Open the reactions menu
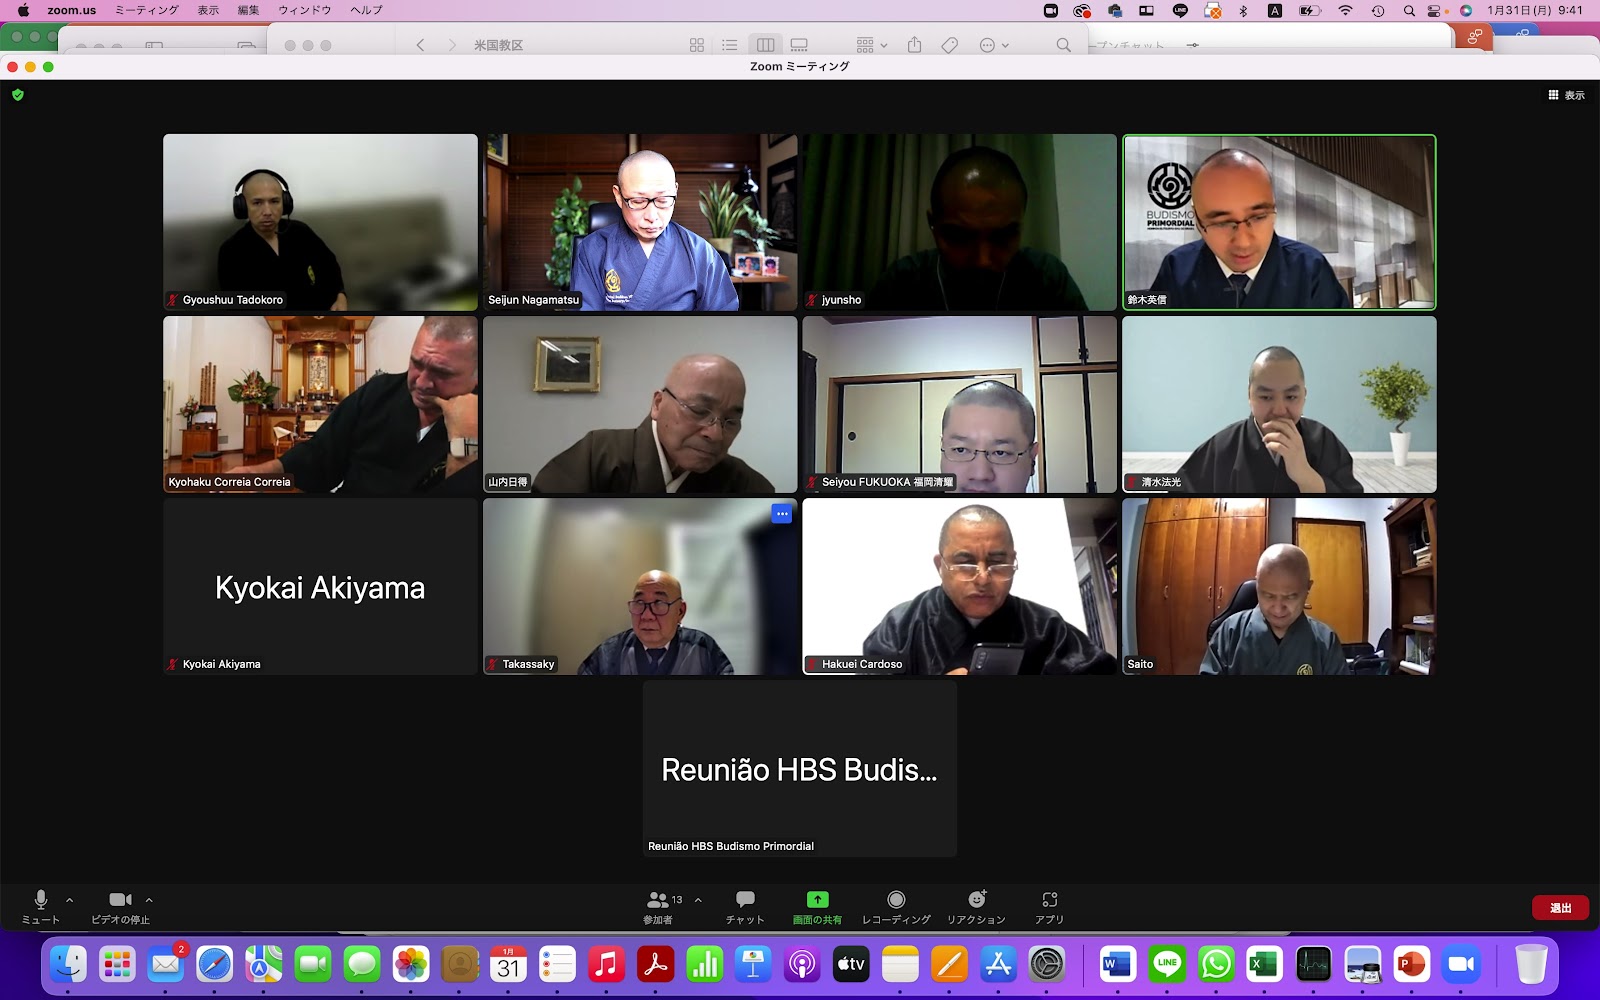Viewport: 1600px width, 1000px height. (976, 906)
